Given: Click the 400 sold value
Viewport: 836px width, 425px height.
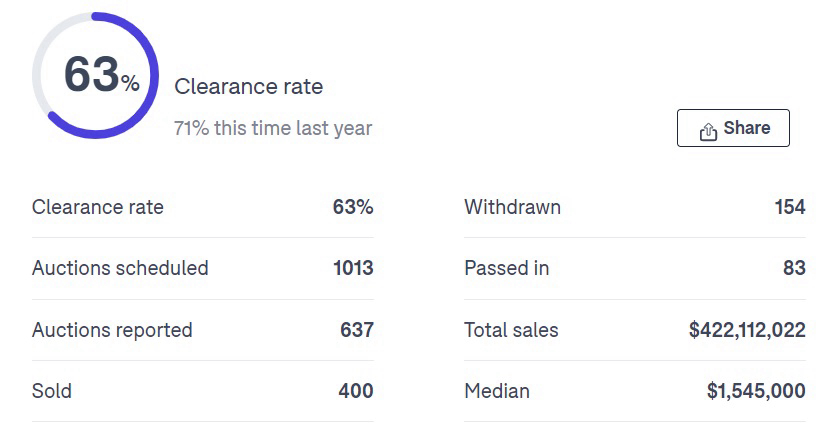Looking at the screenshot, I should (356, 391).
